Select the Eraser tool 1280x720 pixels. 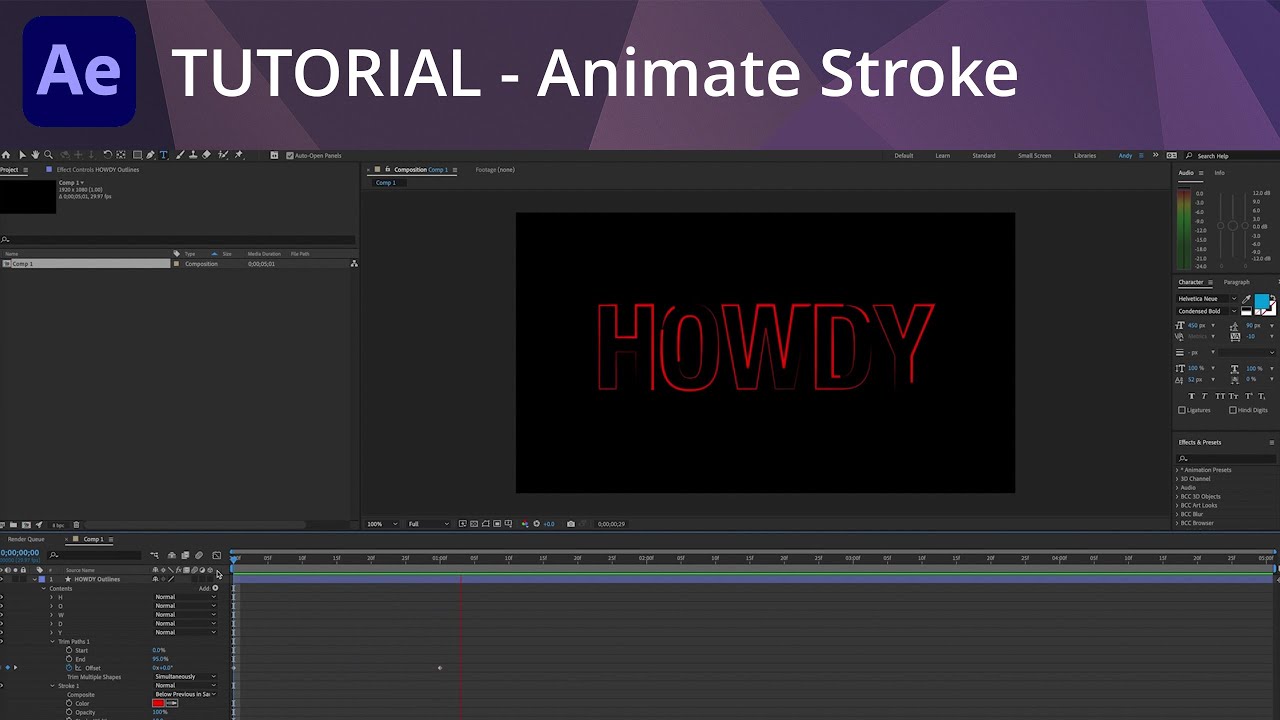point(206,155)
